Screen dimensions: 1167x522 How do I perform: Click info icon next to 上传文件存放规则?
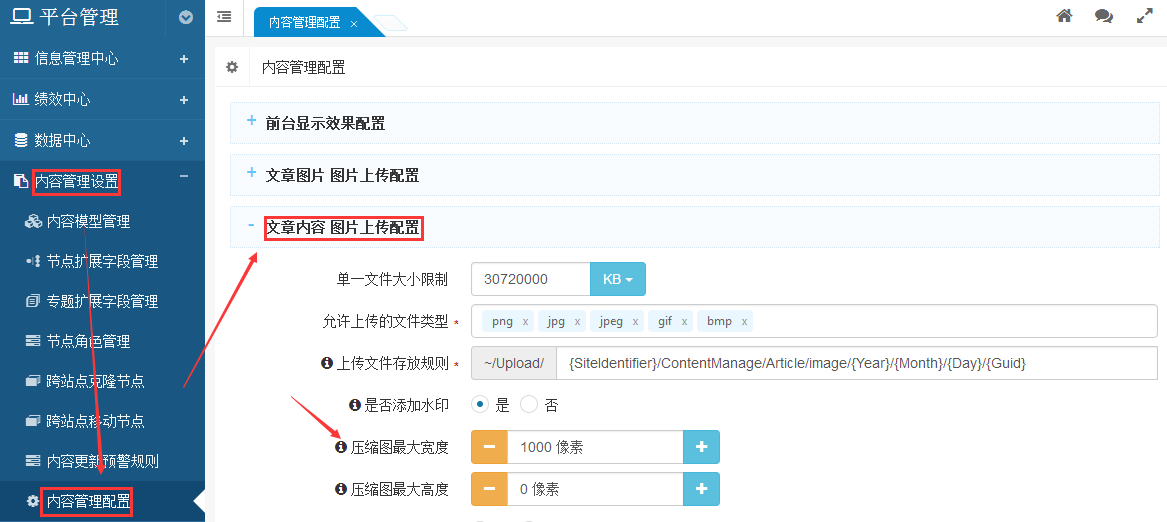pyautogui.click(x=327, y=363)
